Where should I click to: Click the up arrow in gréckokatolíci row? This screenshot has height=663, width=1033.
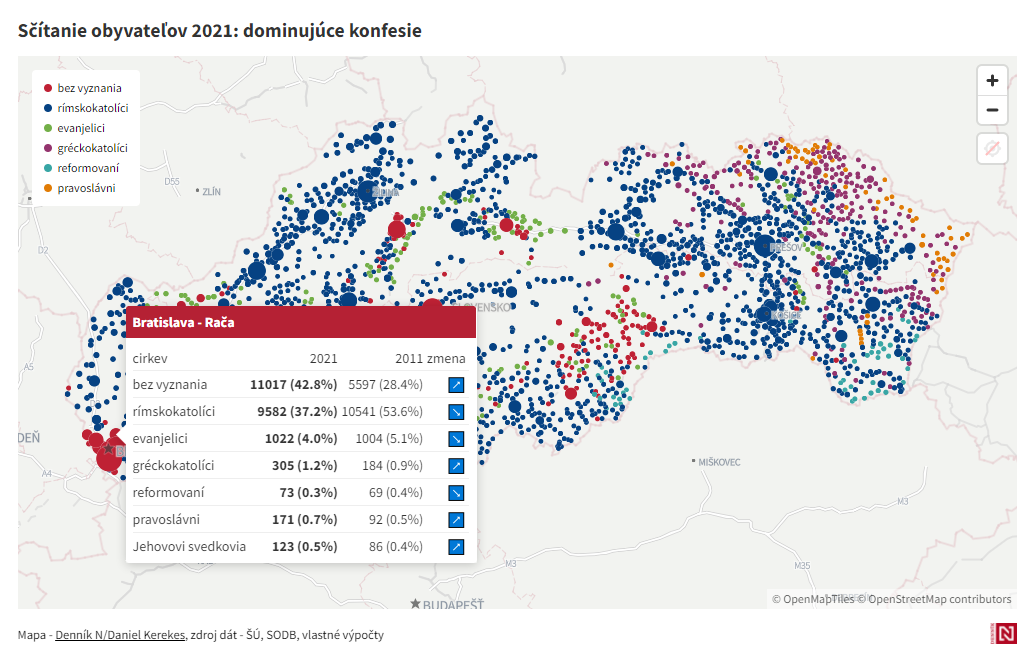(456, 465)
